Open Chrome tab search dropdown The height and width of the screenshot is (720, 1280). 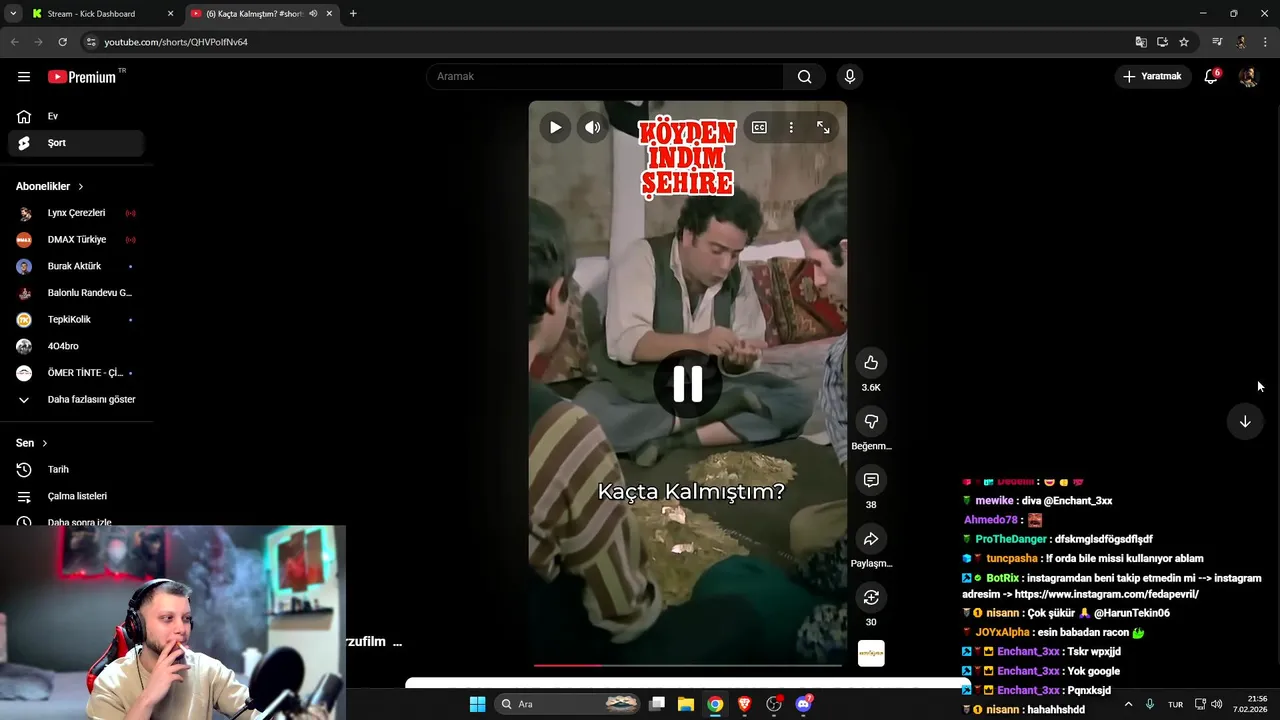(13, 14)
